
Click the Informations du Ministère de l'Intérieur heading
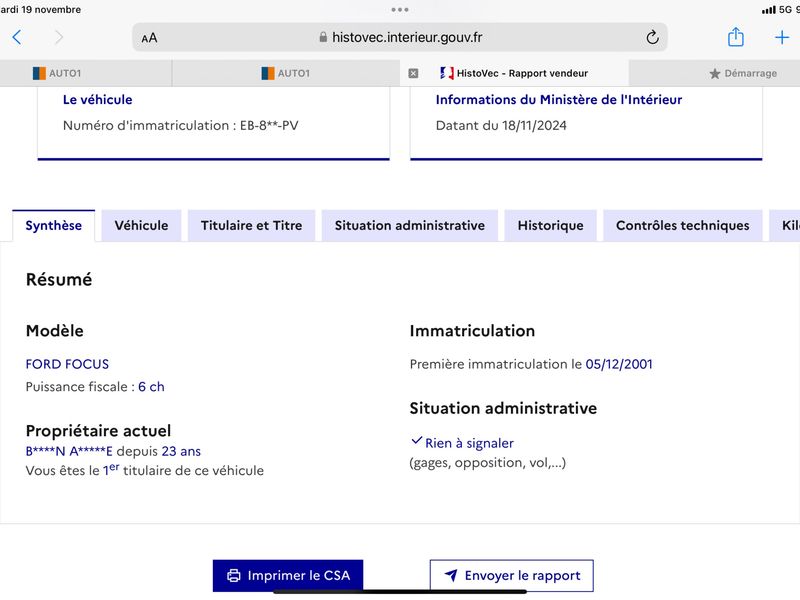[x=559, y=99]
